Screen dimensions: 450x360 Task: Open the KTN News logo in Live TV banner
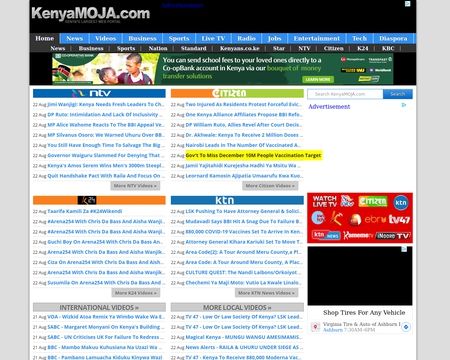[326, 235]
